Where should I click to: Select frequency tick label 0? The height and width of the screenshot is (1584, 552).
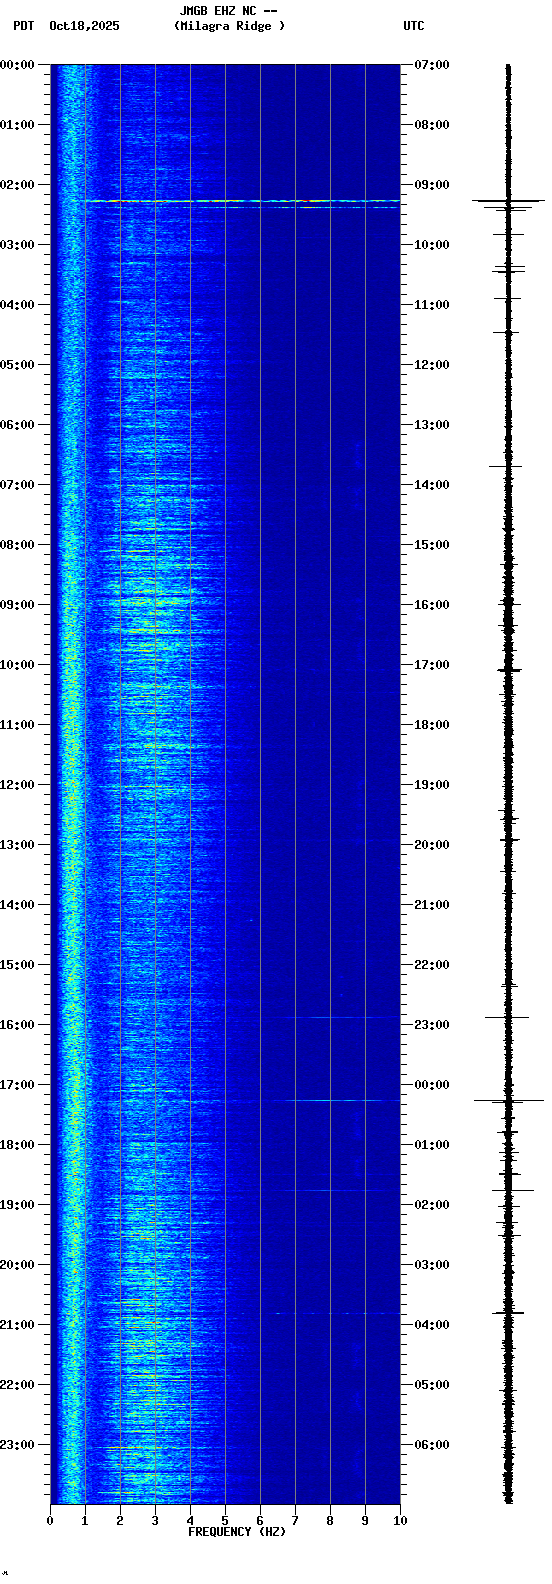50,1521
